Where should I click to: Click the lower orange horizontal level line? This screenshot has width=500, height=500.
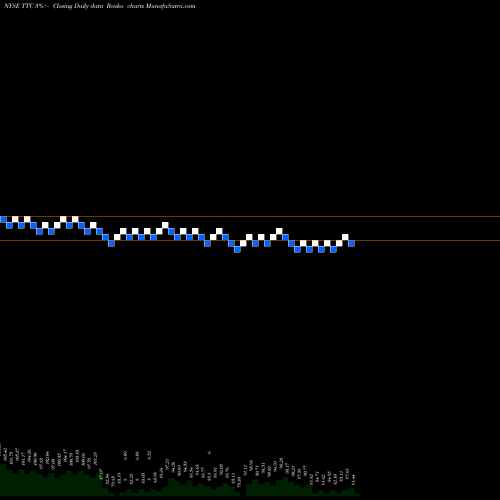click(x=250, y=240)
